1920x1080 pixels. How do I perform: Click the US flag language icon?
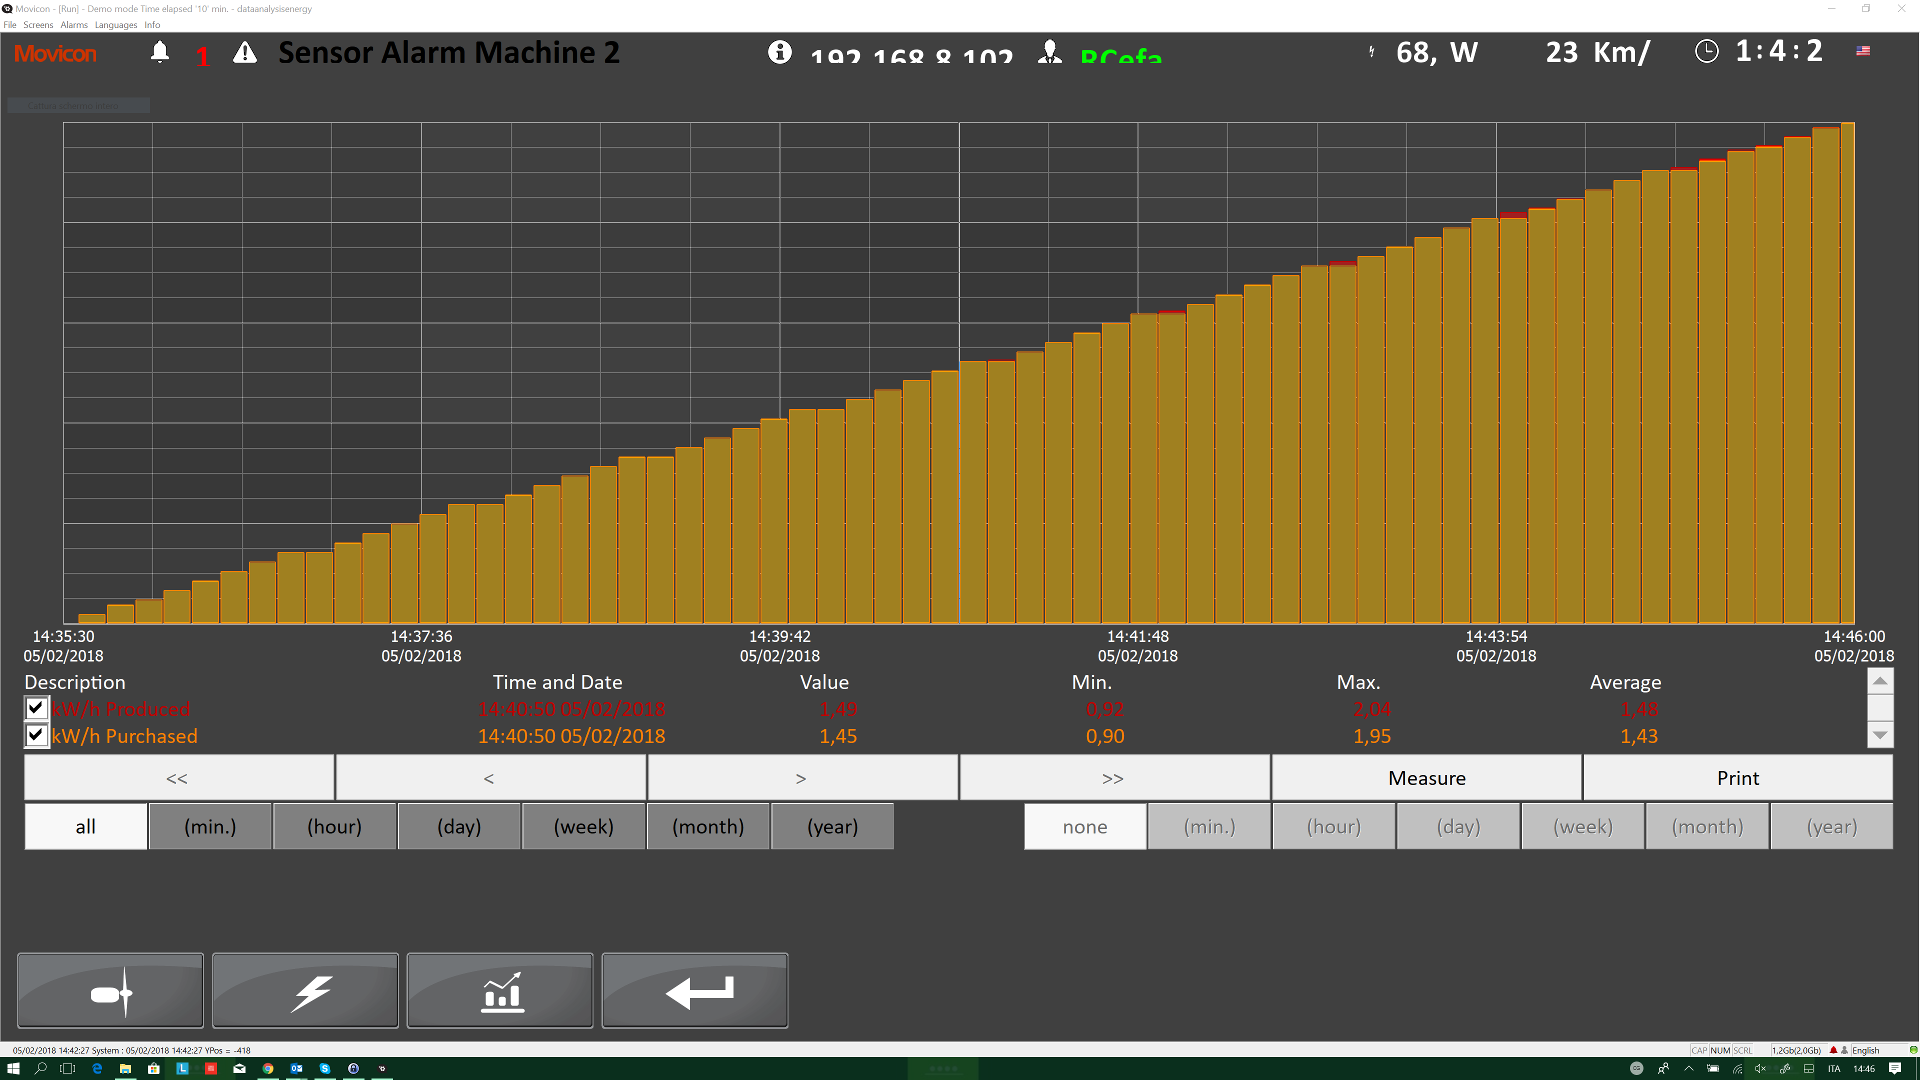[1863, 50]
